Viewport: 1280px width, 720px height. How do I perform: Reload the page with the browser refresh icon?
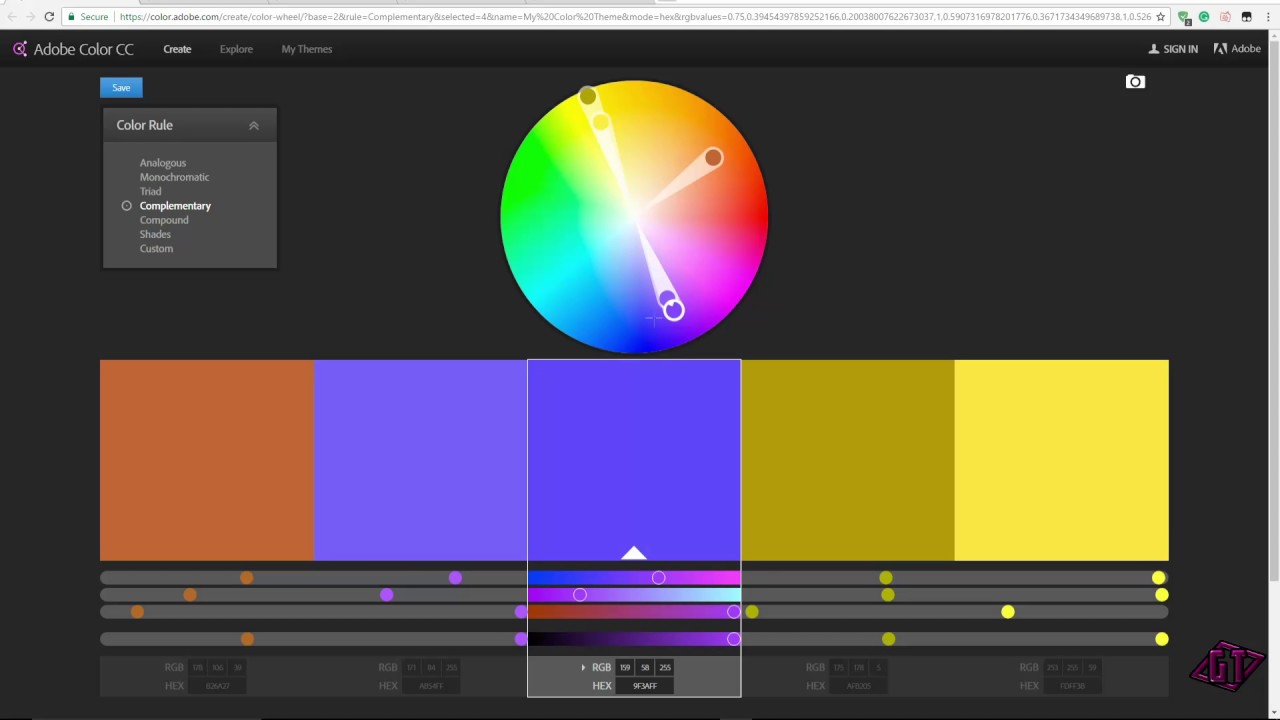[x=49, y=17]
